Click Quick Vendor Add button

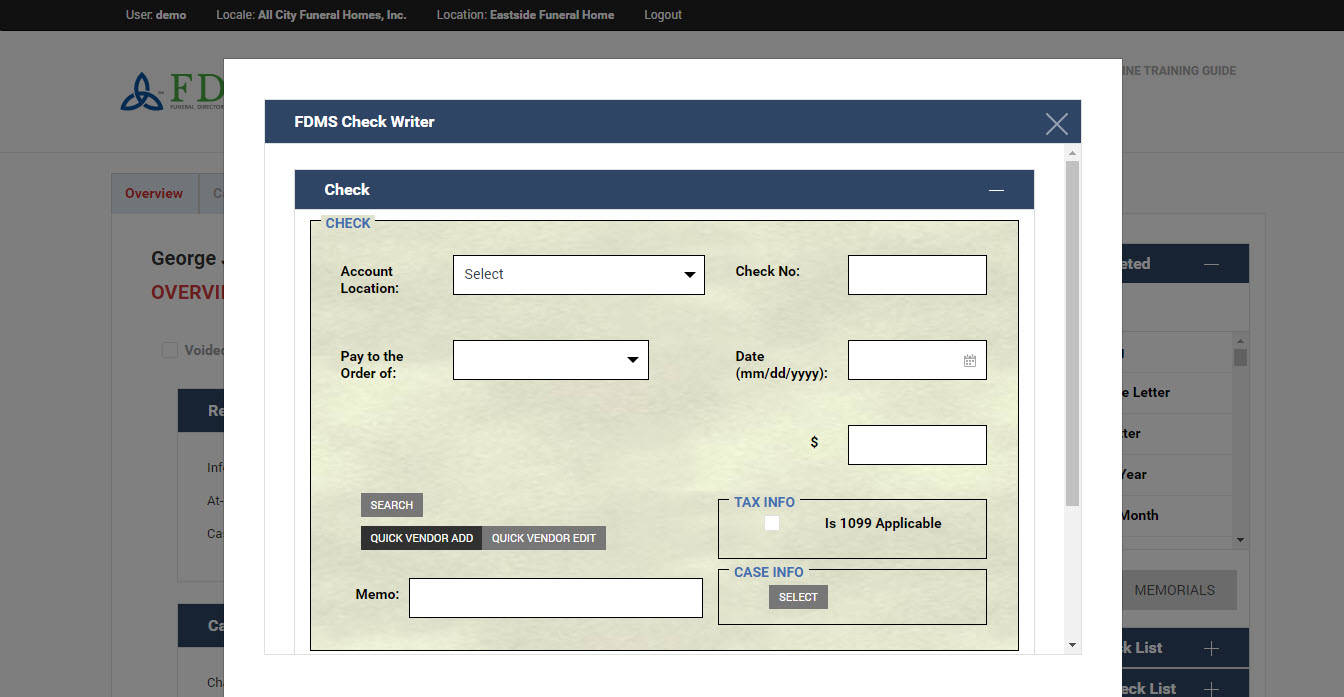pyautogui.click(x=421, y=538)
